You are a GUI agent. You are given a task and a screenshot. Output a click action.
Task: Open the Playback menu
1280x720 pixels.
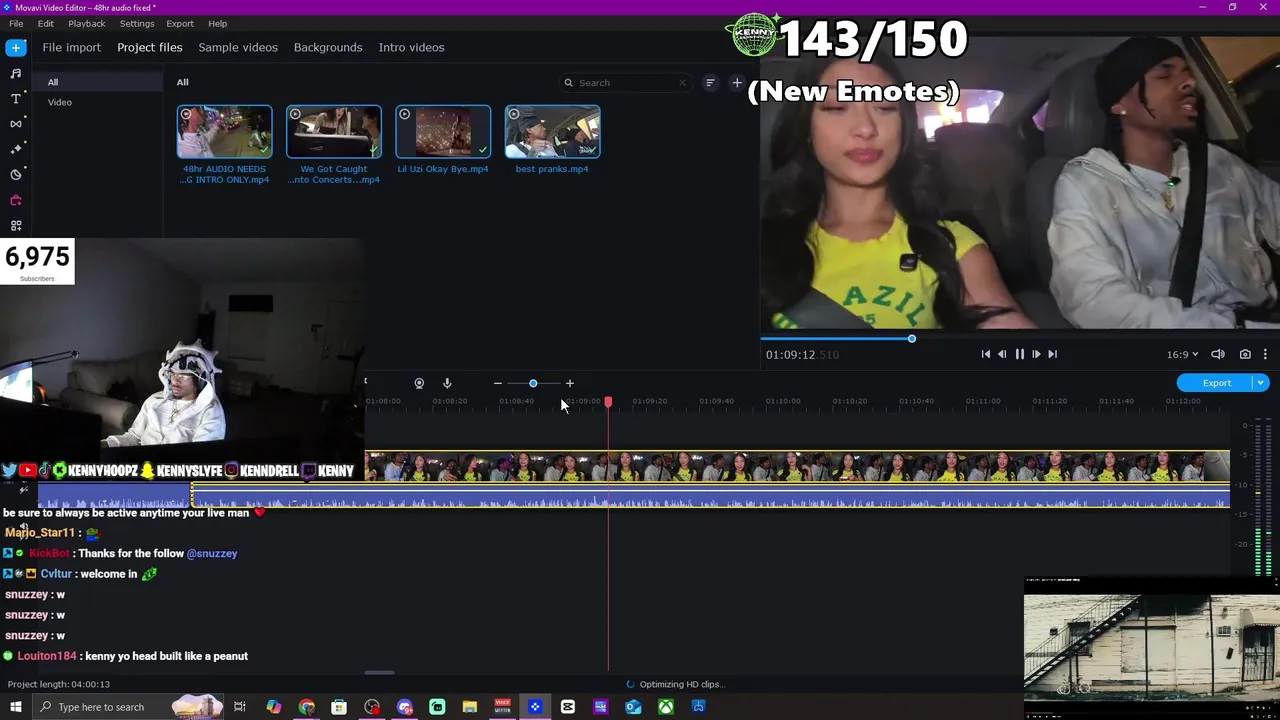click(87, 23)
